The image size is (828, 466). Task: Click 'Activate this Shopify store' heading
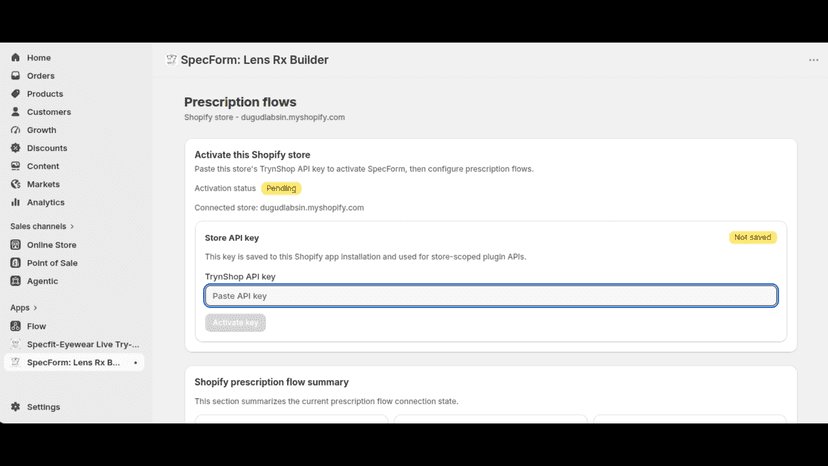click(252, 155)
